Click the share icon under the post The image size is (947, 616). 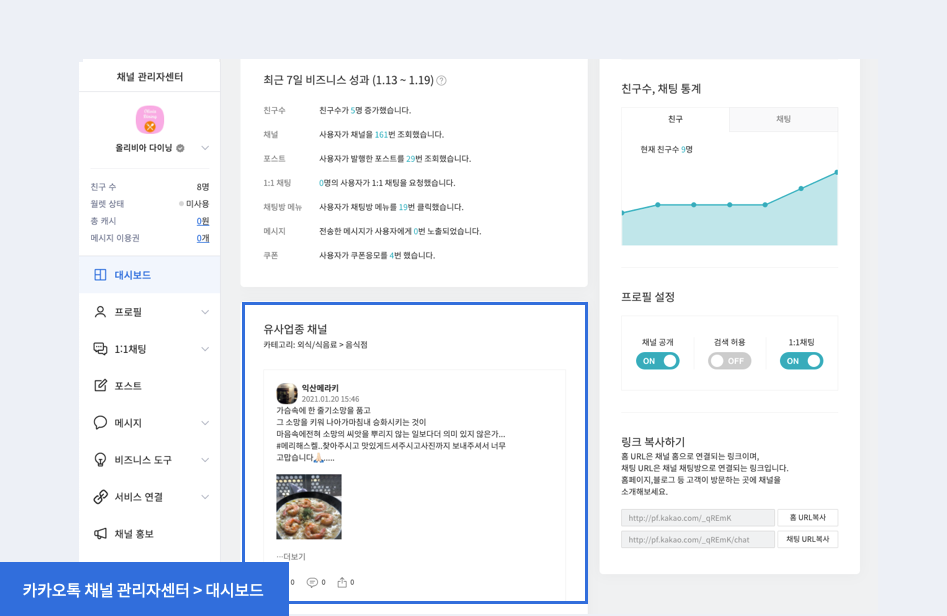click(x=342, y=582)
